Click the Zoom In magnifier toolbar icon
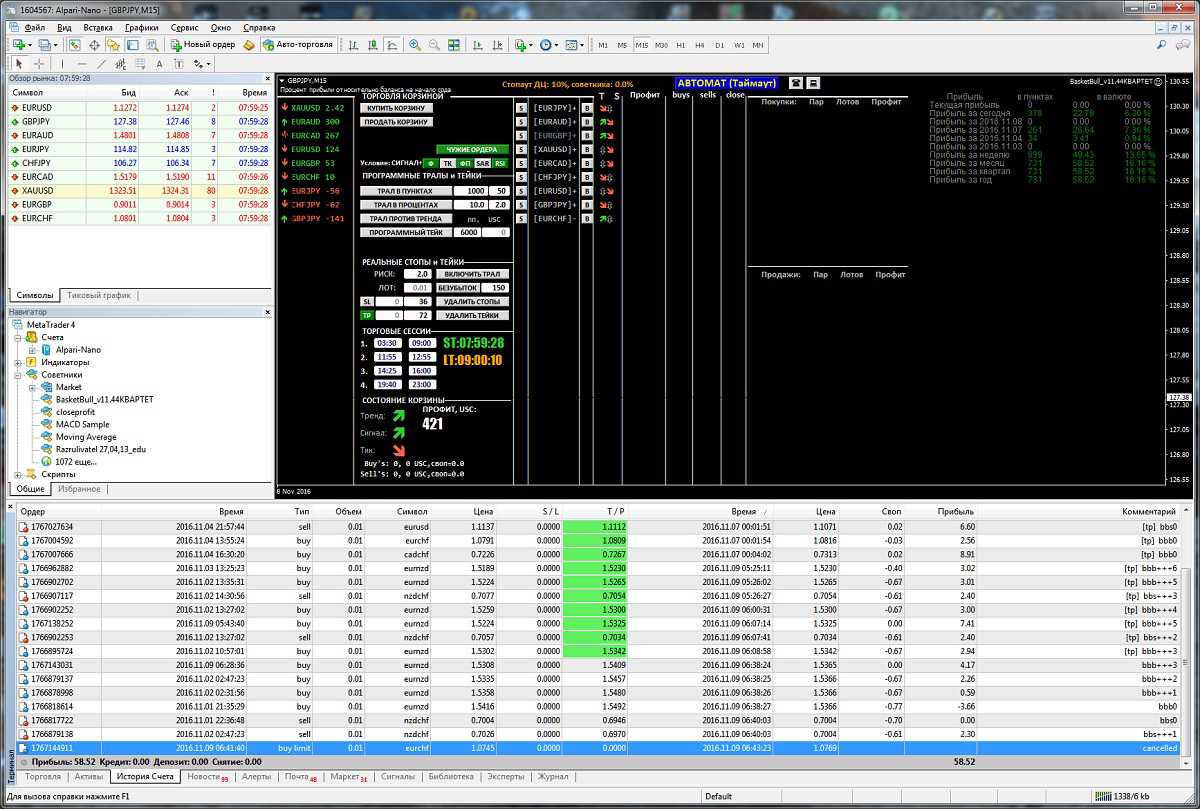 point(415,45)
